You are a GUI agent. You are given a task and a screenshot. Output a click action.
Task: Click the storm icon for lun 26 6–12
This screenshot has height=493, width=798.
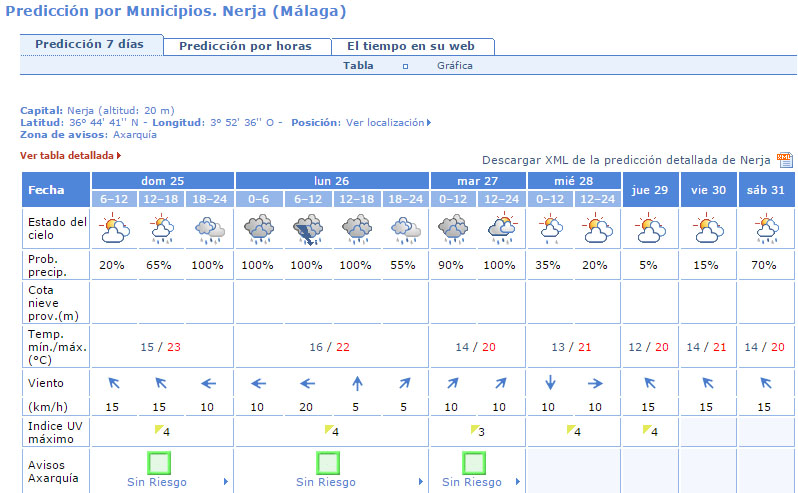click(307, 232)
